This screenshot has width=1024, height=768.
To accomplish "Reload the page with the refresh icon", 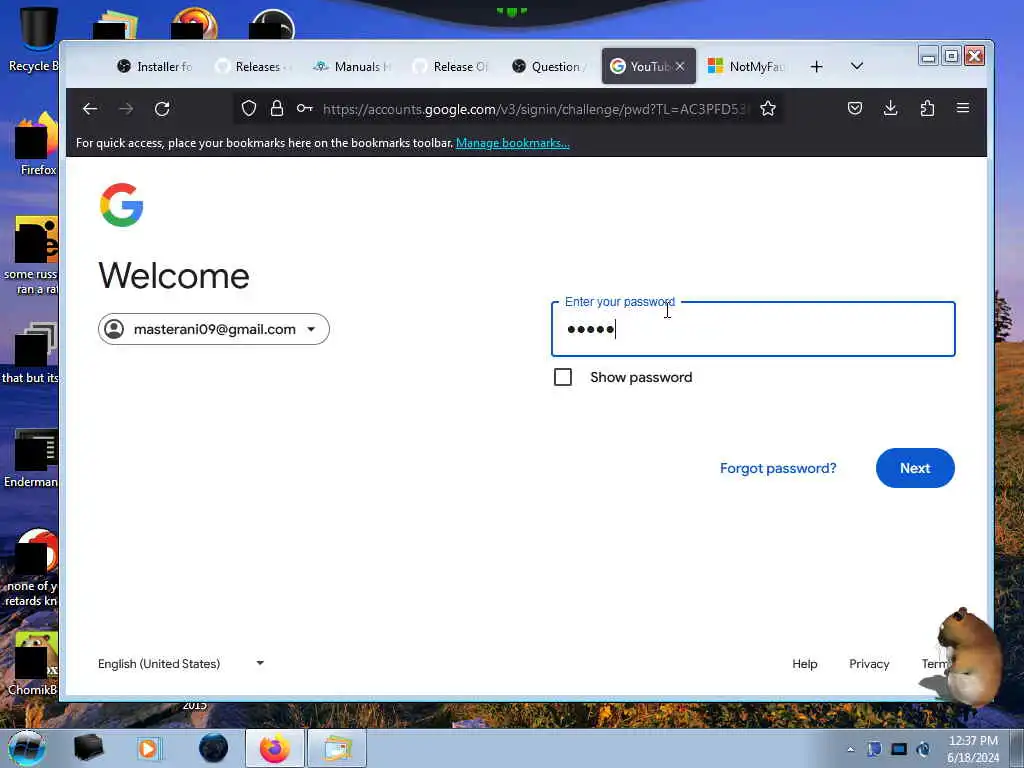I will pyautogui.click(x=162, y=109).
